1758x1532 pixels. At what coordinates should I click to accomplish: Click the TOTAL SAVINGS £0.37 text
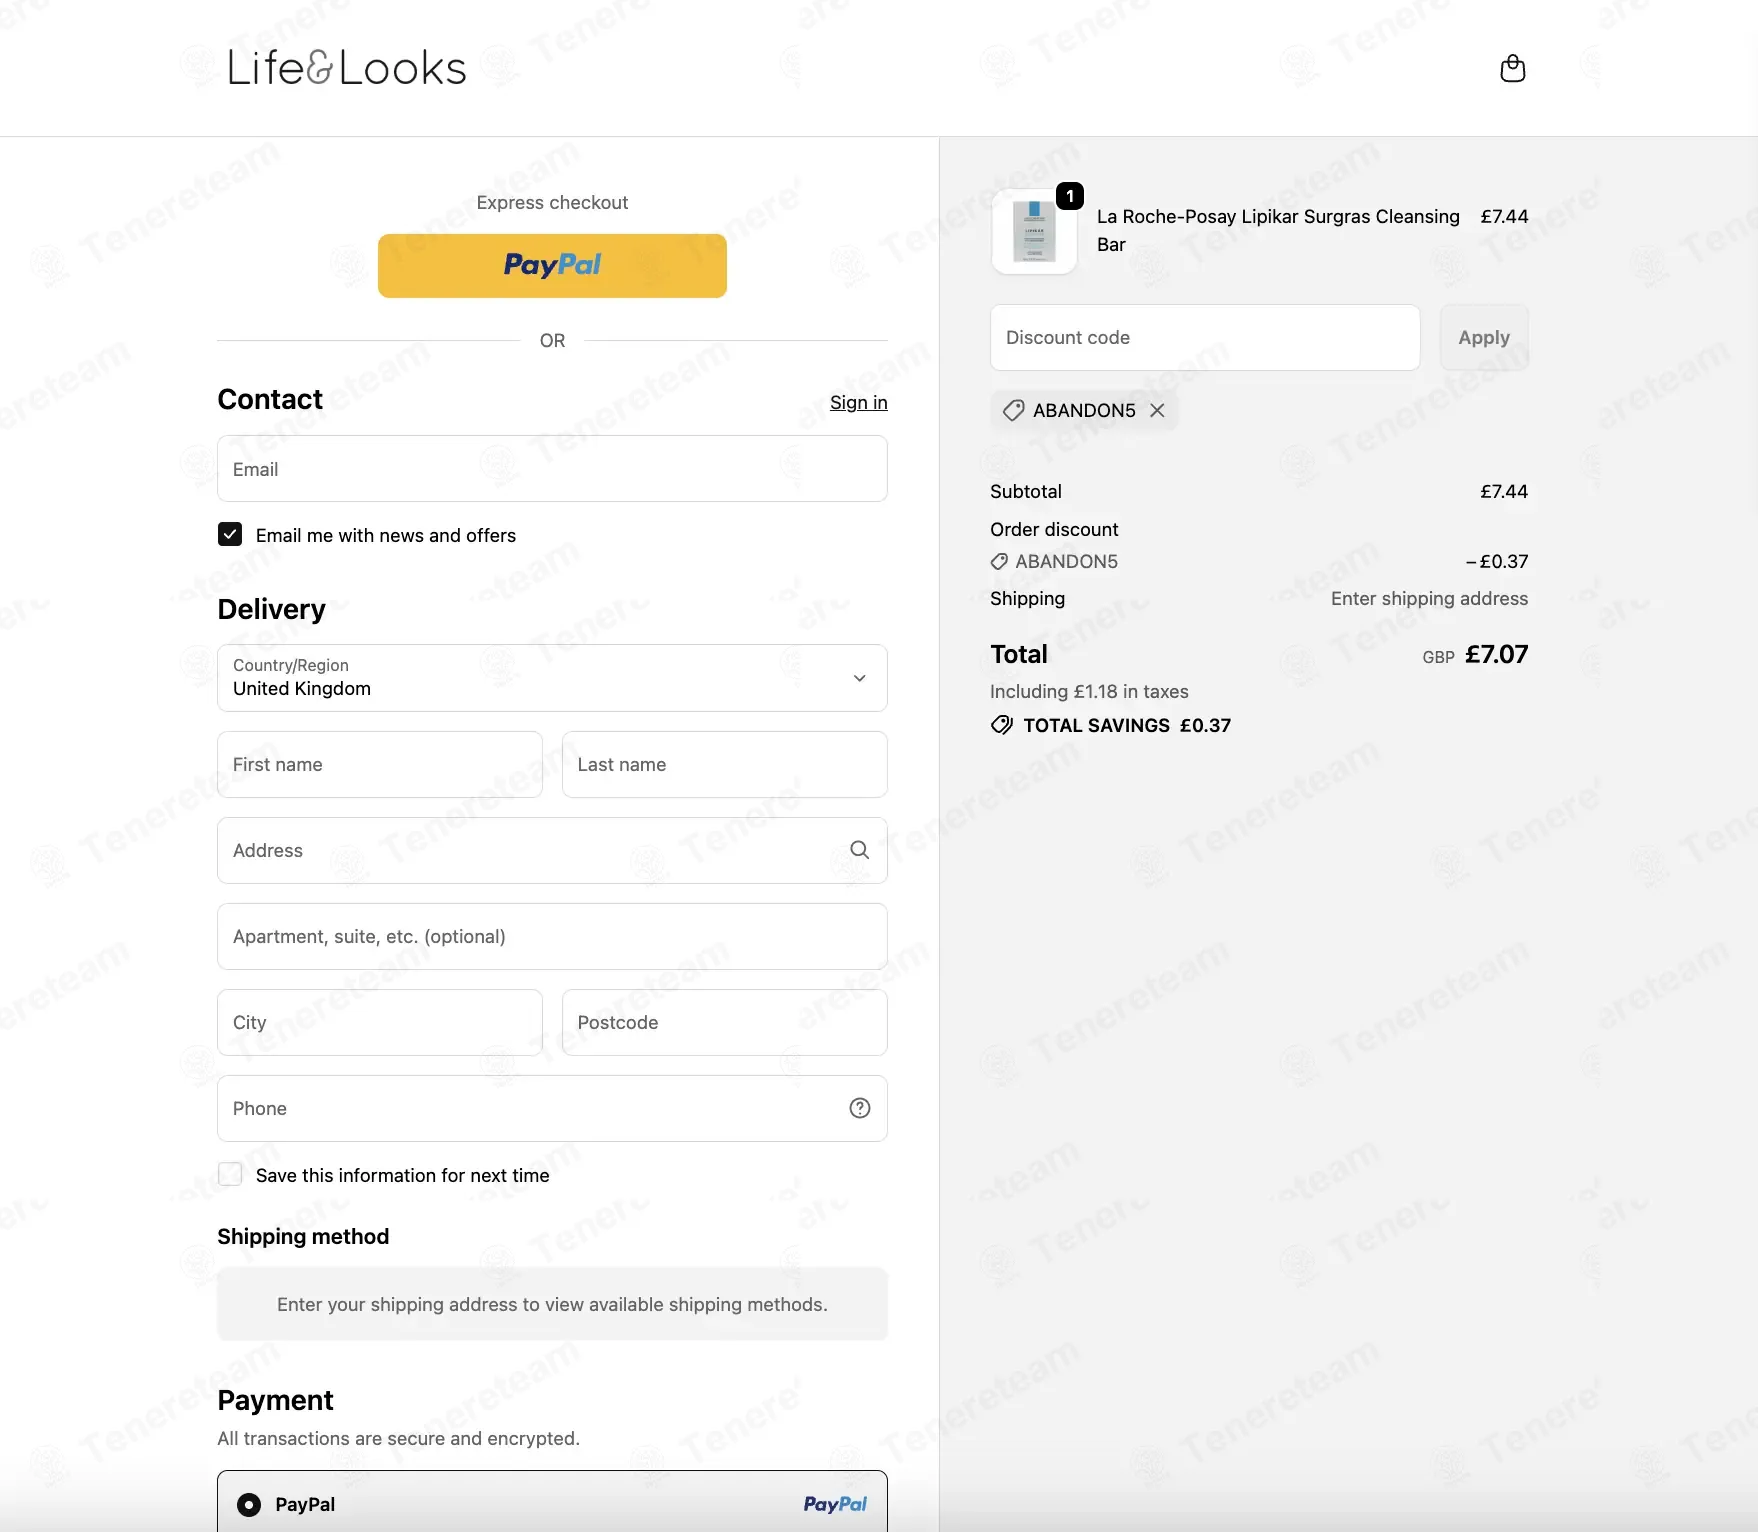[1127, 725]
